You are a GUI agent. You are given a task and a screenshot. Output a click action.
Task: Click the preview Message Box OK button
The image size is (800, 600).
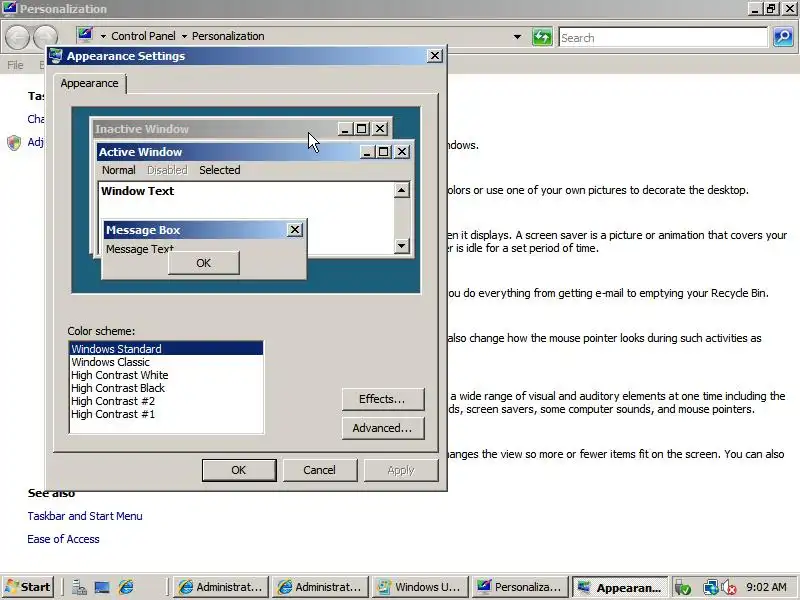(x=204, y=263)
